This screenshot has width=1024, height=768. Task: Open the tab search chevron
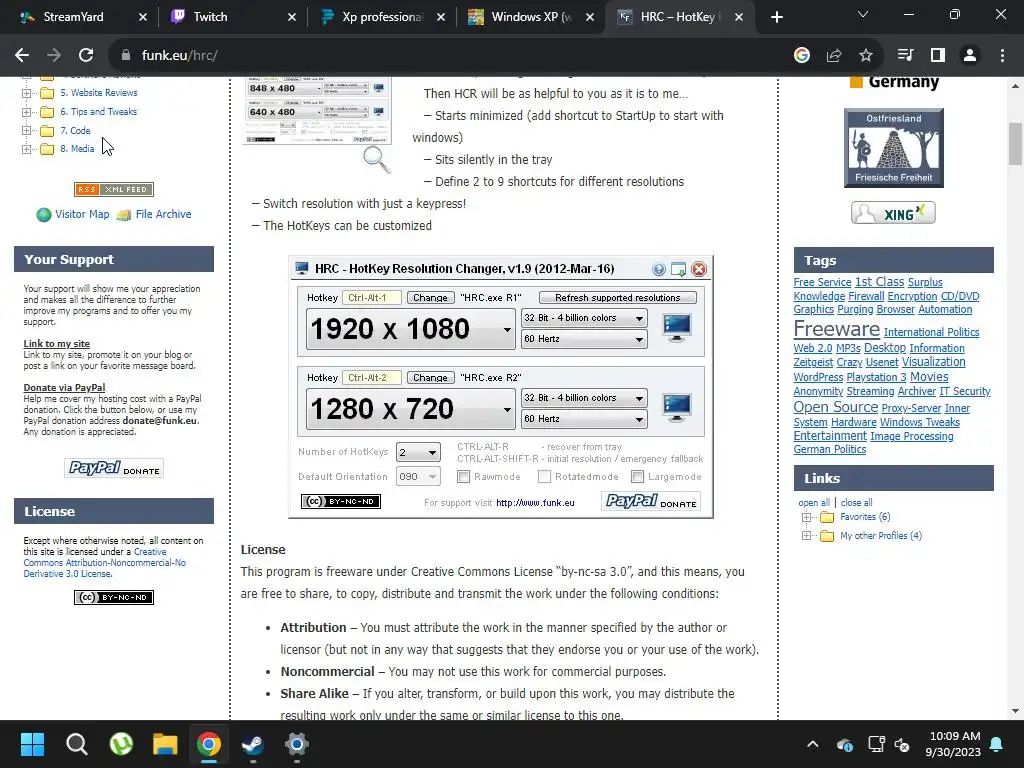point(863,14)
